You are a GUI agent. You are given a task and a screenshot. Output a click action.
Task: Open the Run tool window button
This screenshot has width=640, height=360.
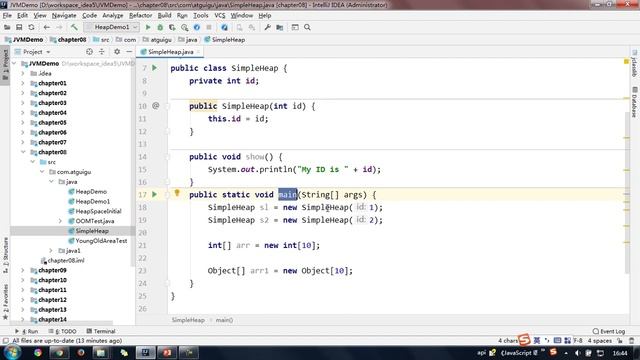pos(27,331)
